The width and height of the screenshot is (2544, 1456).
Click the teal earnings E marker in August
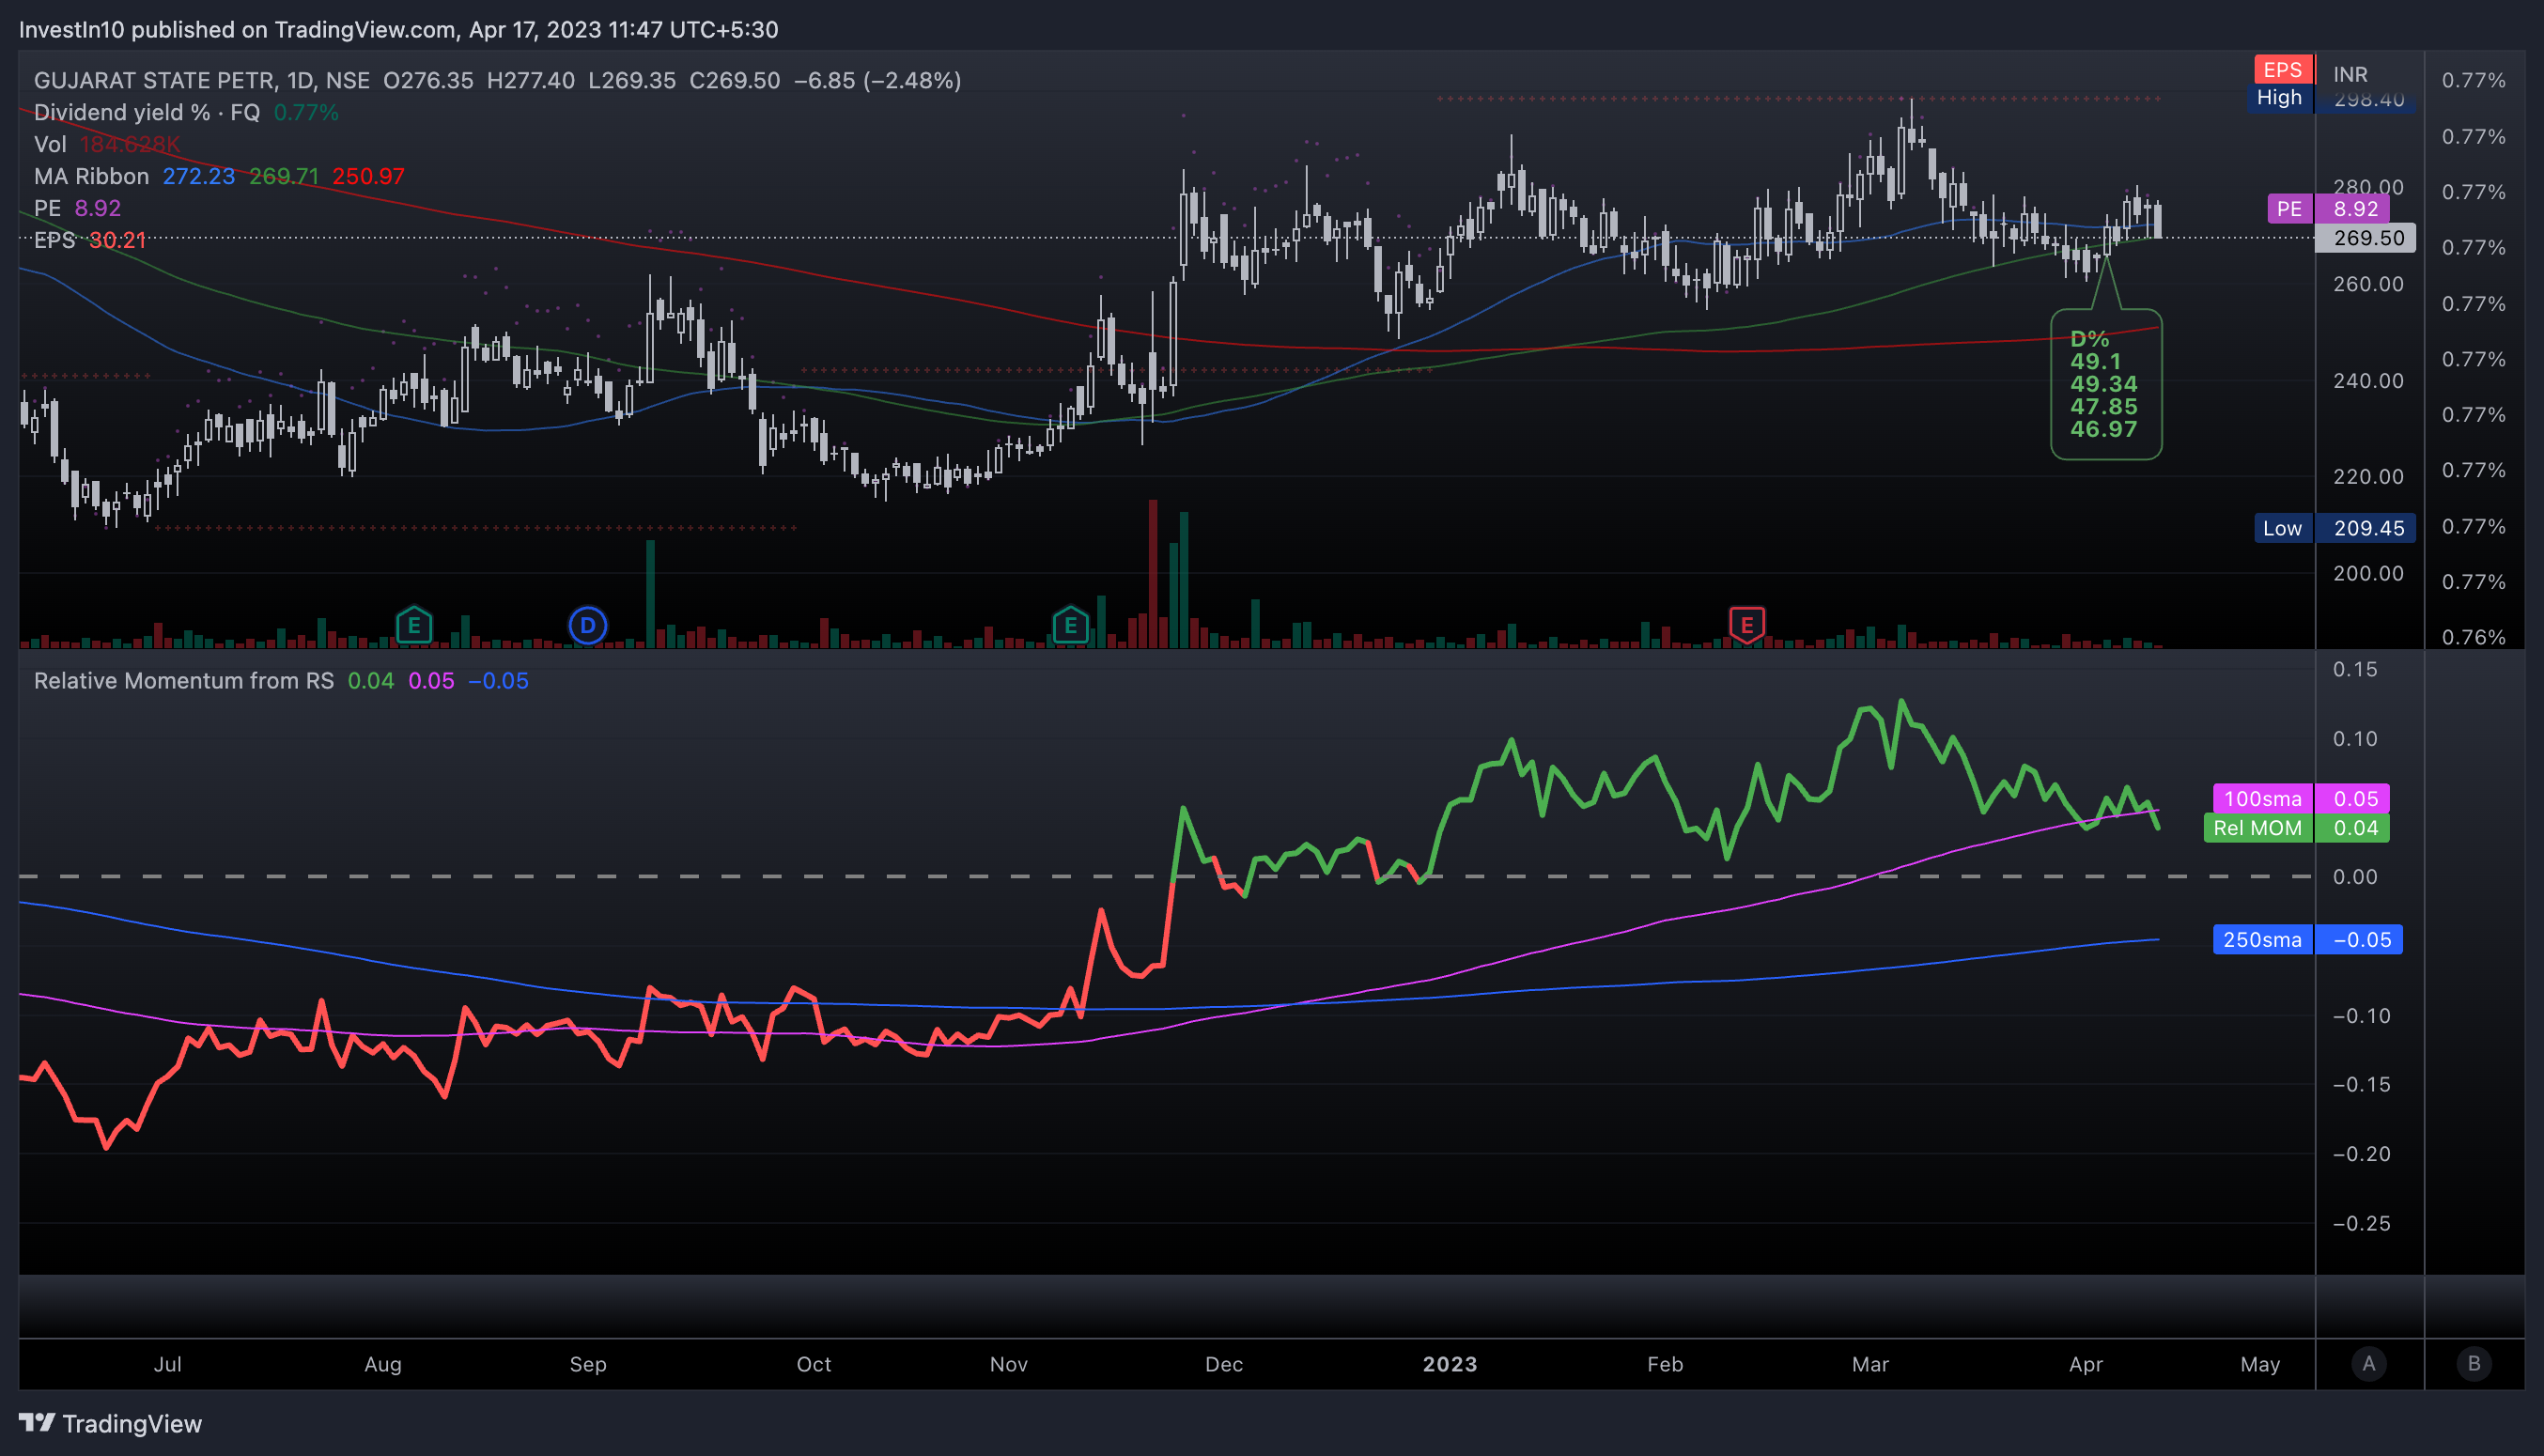414,626
